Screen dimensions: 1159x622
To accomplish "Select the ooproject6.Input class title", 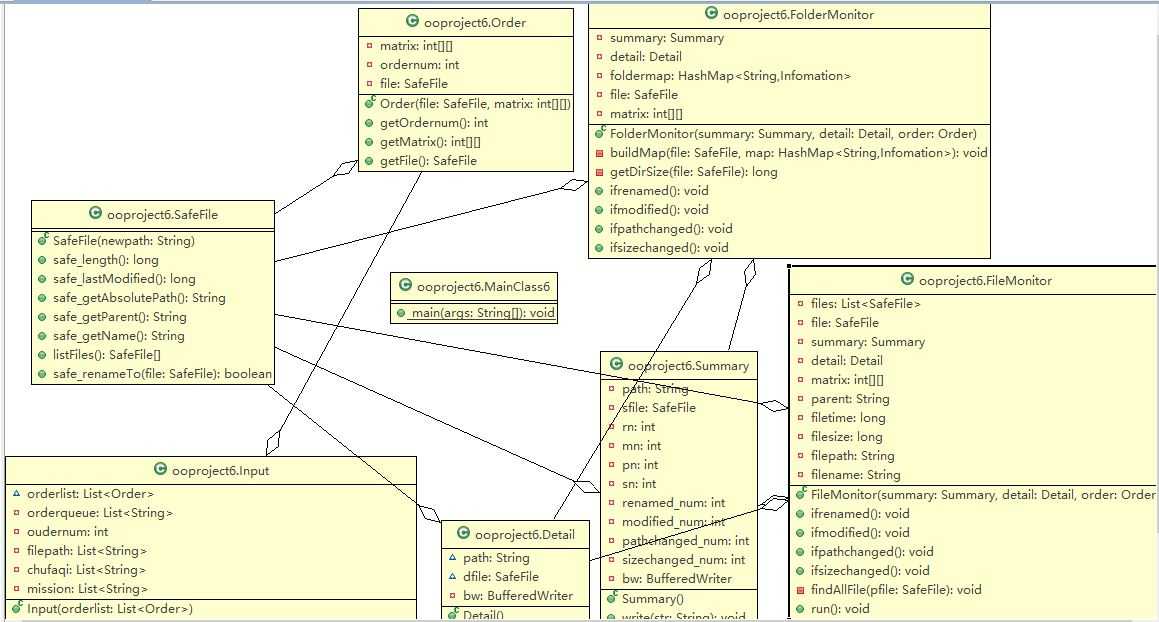I will (x=220, y=471).
